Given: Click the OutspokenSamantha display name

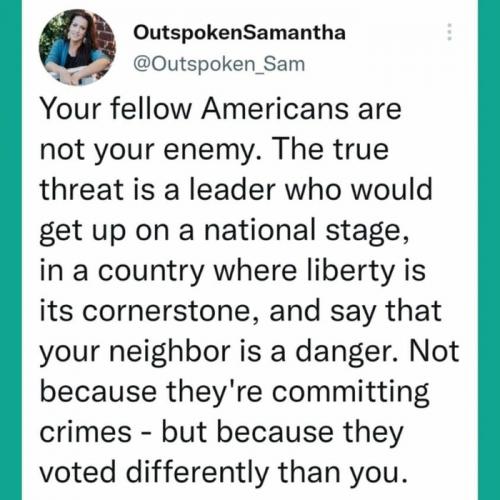Looking at the screenshot, I should point(239,33).
